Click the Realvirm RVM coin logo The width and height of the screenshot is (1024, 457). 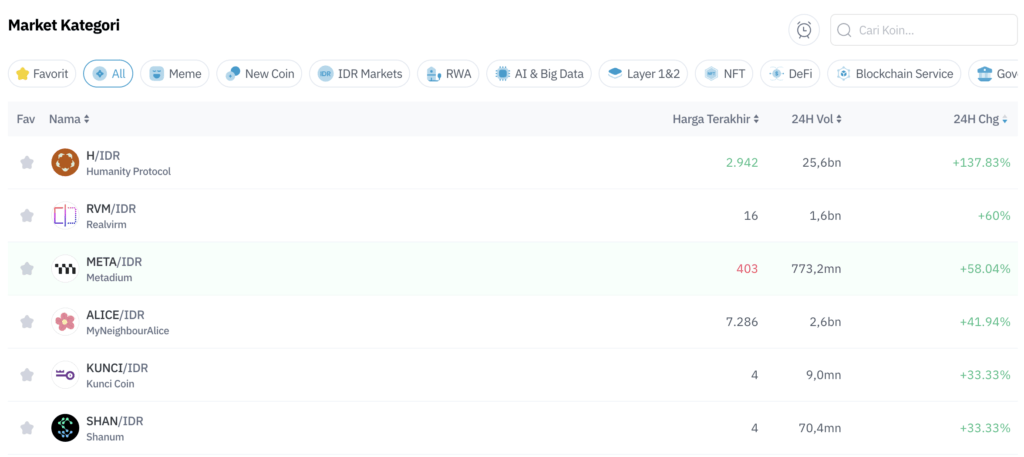[x=65, y=215]
